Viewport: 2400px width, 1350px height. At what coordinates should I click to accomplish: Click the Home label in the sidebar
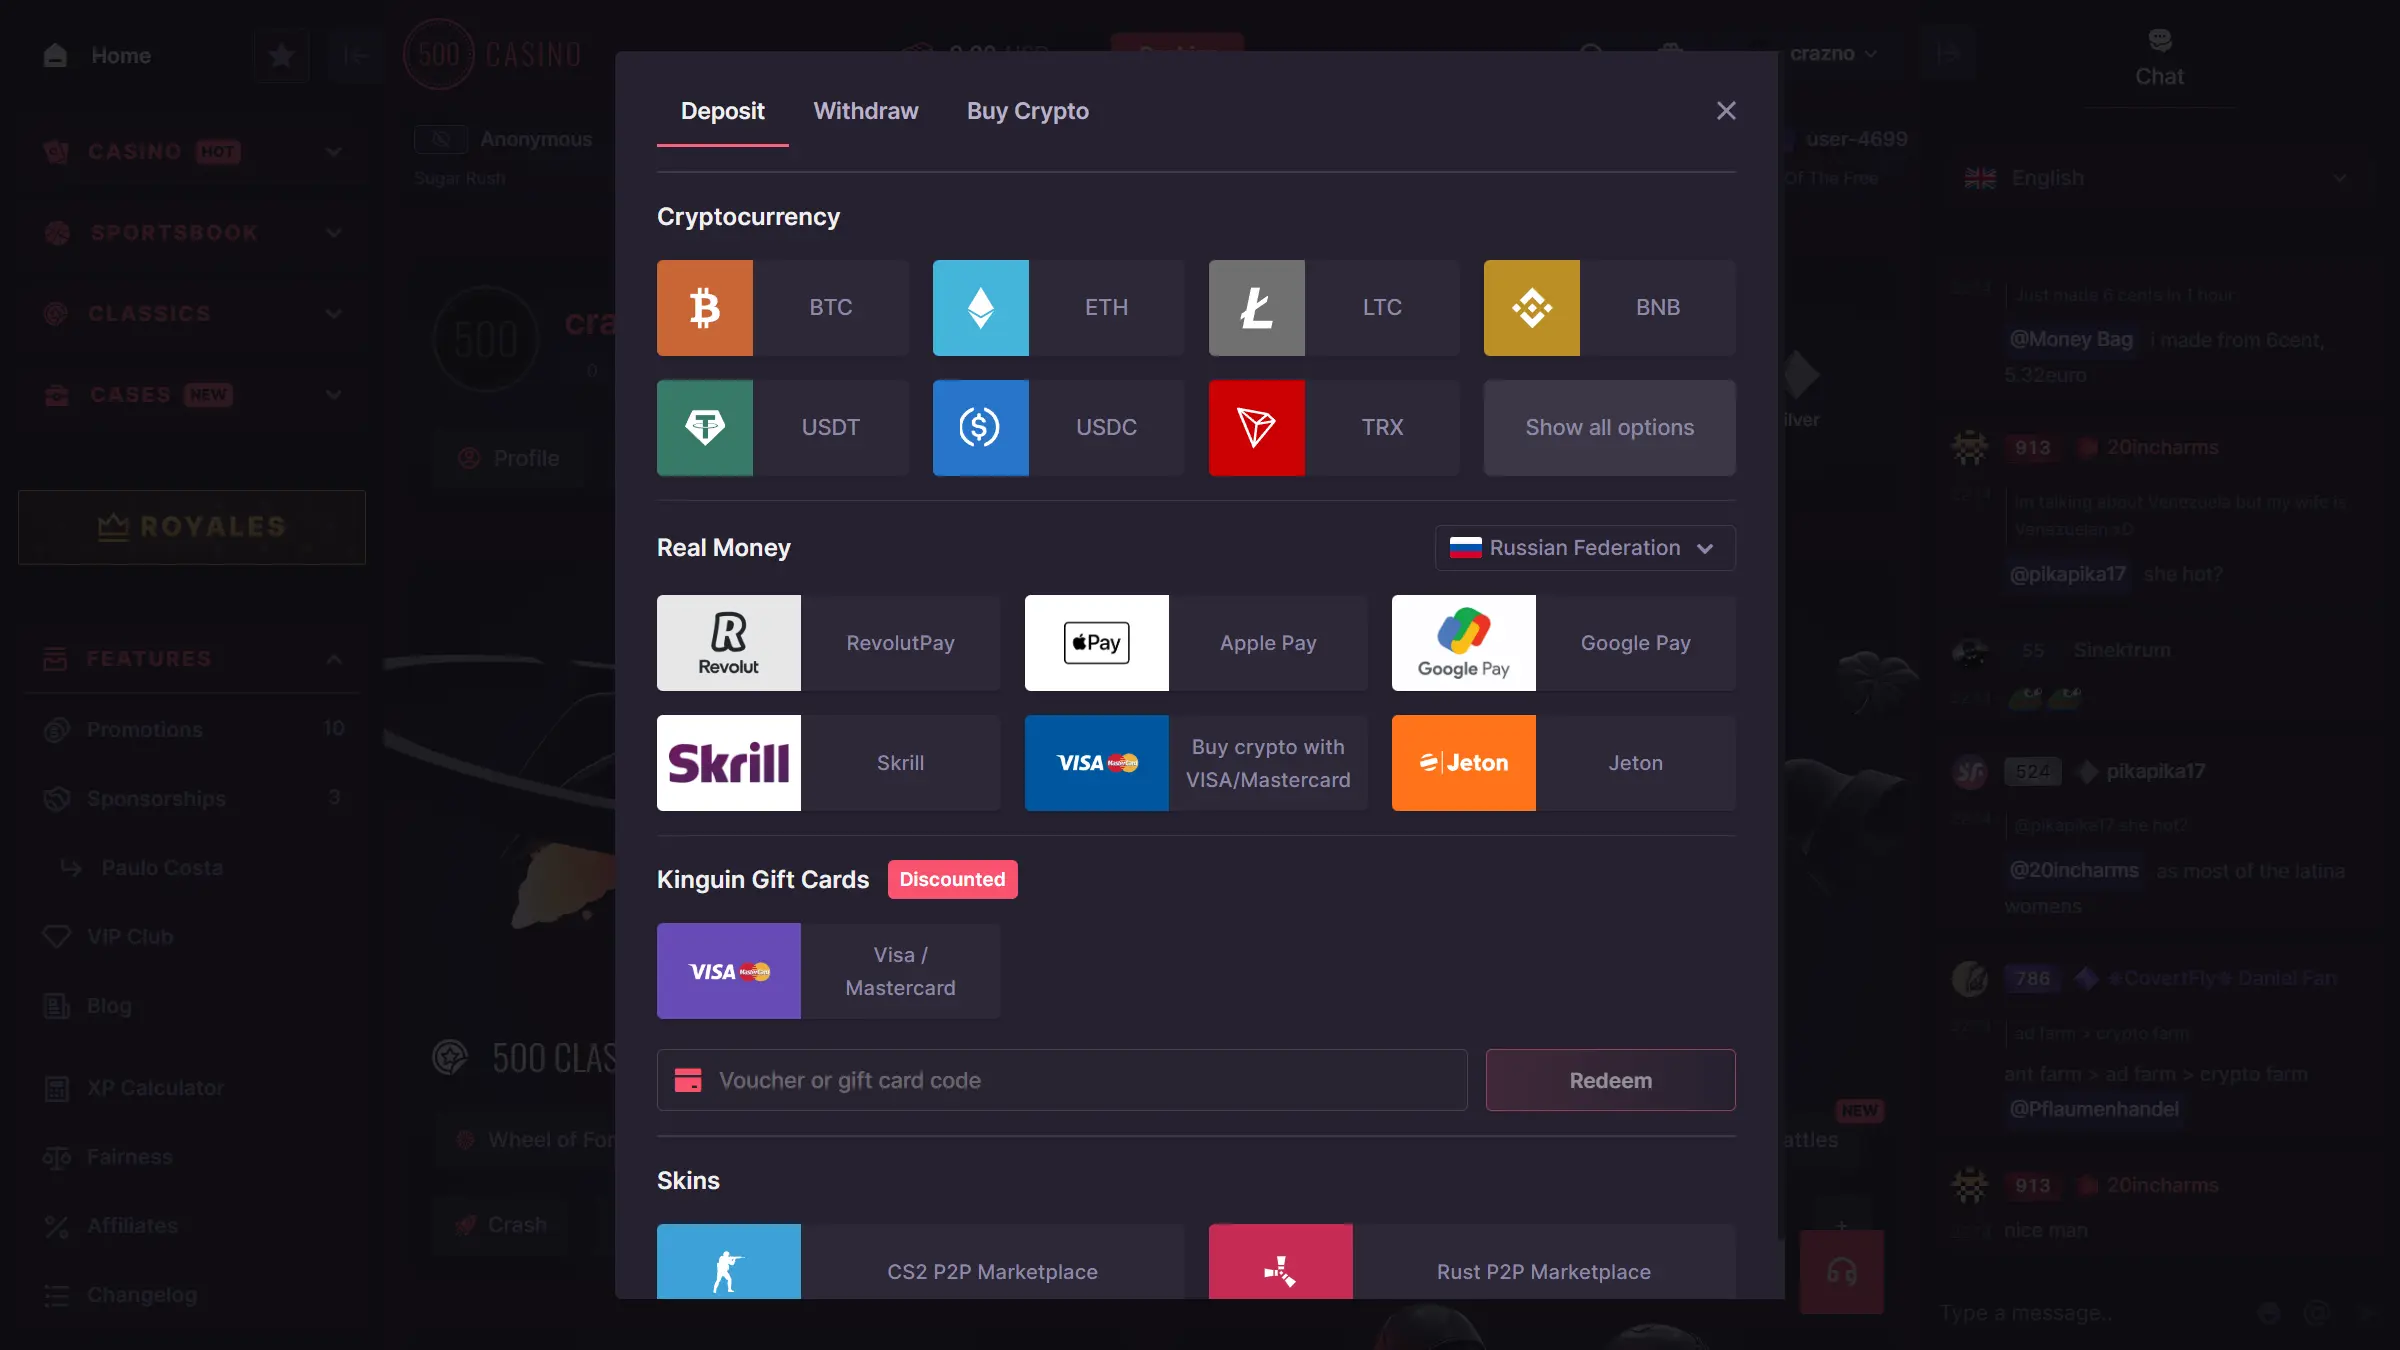(121, 55)
